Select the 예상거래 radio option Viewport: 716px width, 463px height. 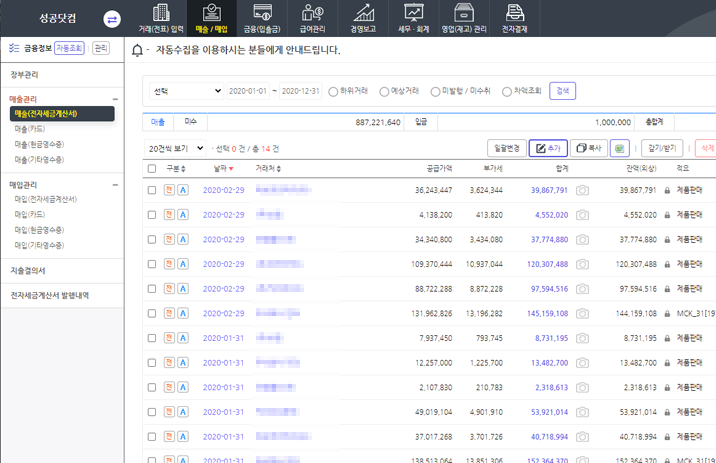point(384,92)
